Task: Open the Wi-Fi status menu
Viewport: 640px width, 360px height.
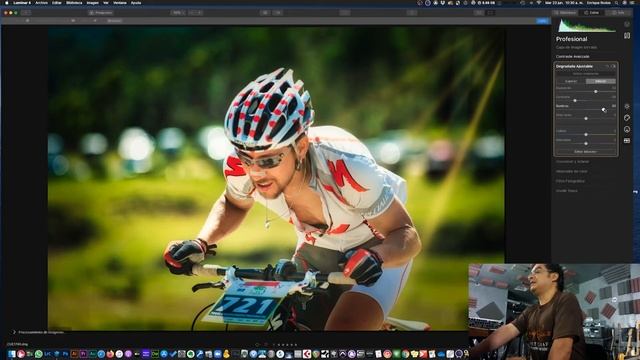Action: pos(538,2)
